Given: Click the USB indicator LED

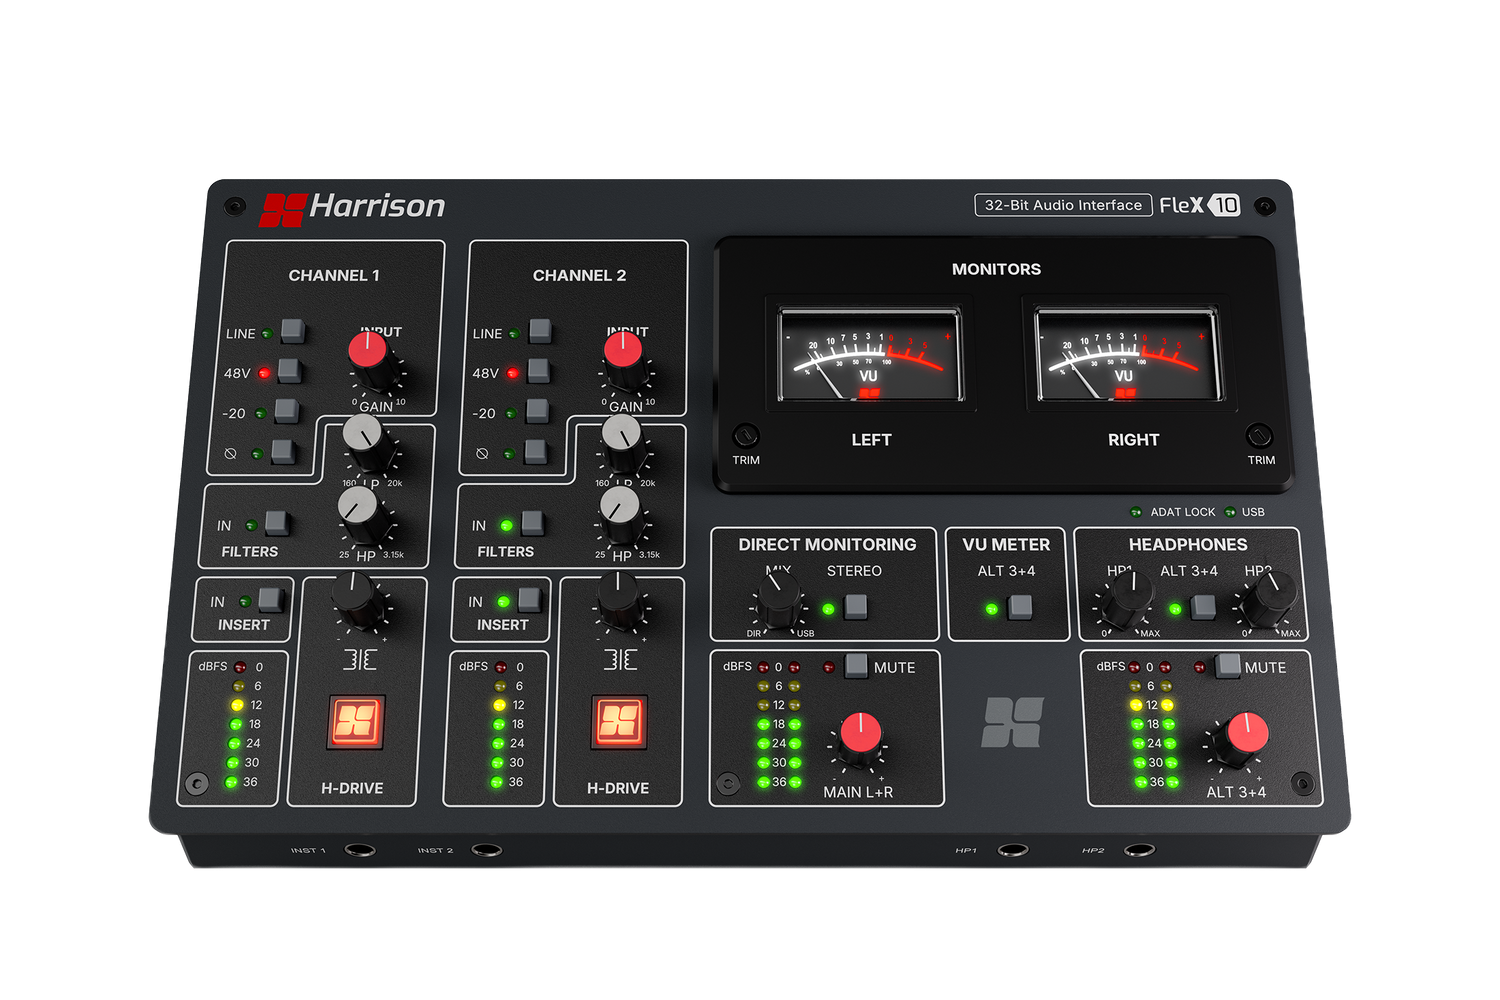Looking at the screenshot, I should tap(1230, 512).
